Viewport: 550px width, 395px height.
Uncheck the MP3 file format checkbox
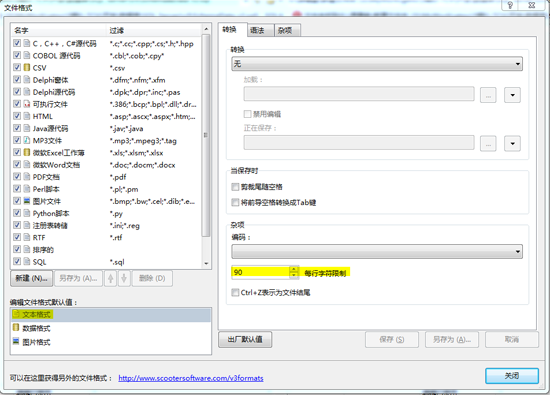tap(17, 140)
